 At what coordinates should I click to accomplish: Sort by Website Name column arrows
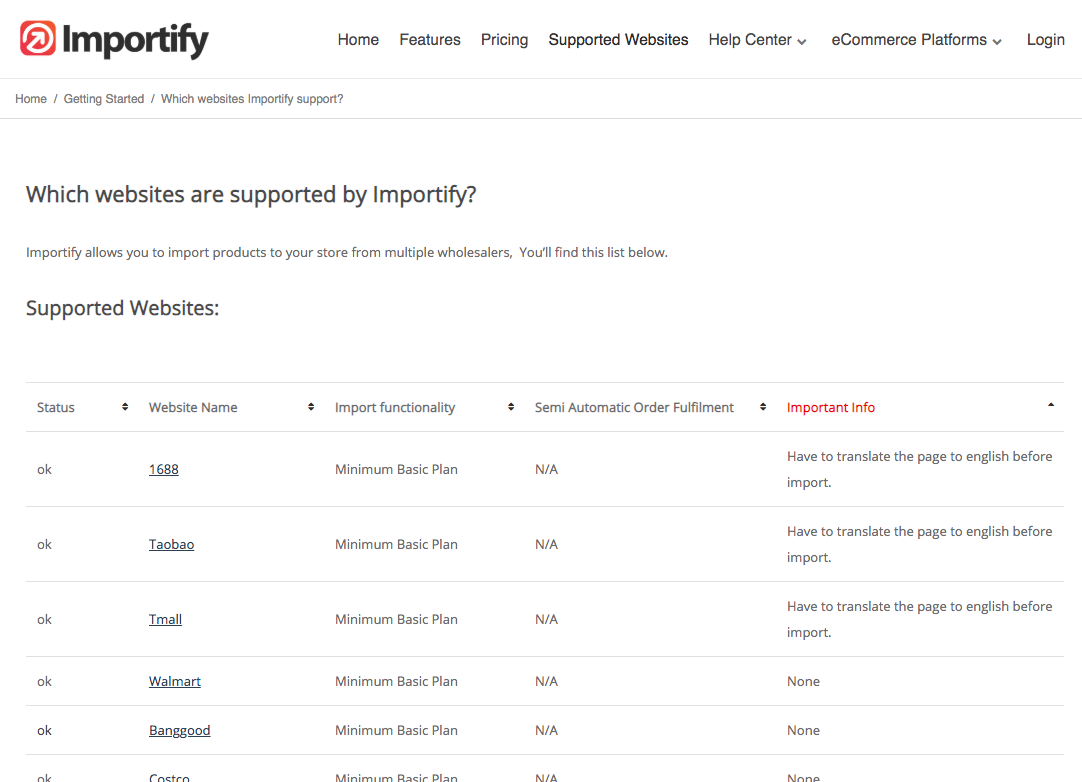(x=311, y=407)
